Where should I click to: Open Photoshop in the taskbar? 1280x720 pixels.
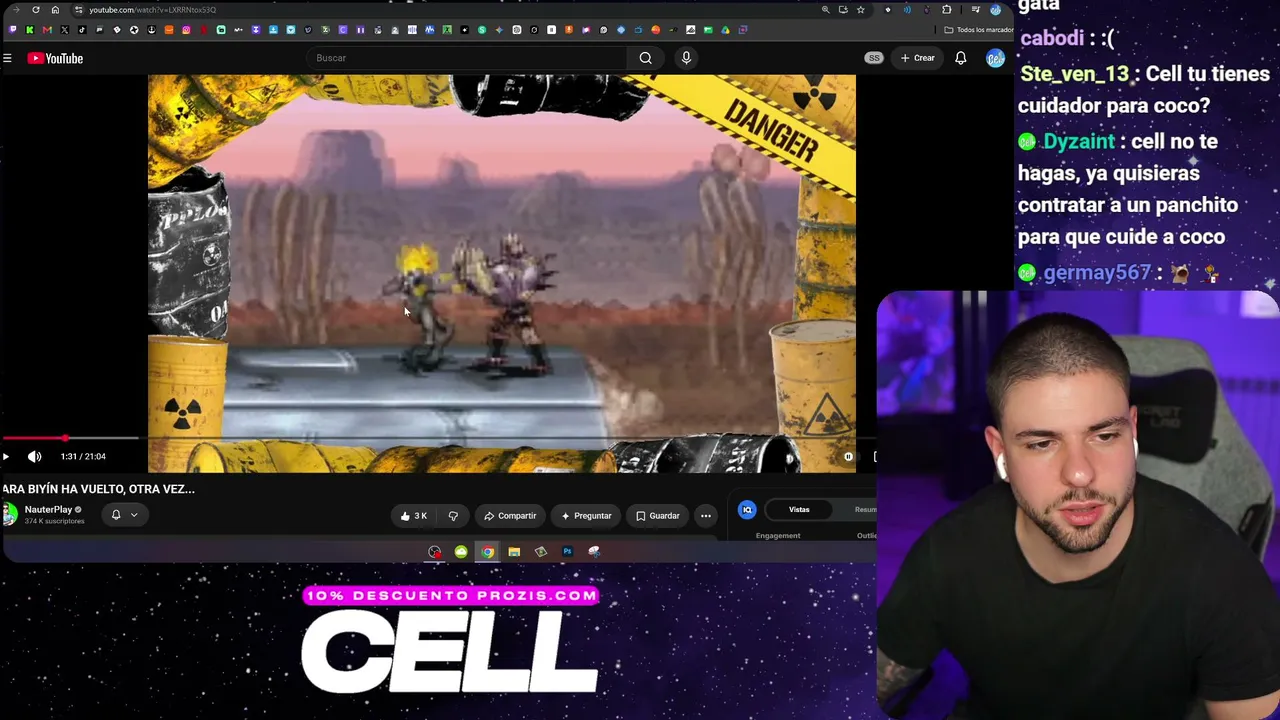[x=567, y=552]
